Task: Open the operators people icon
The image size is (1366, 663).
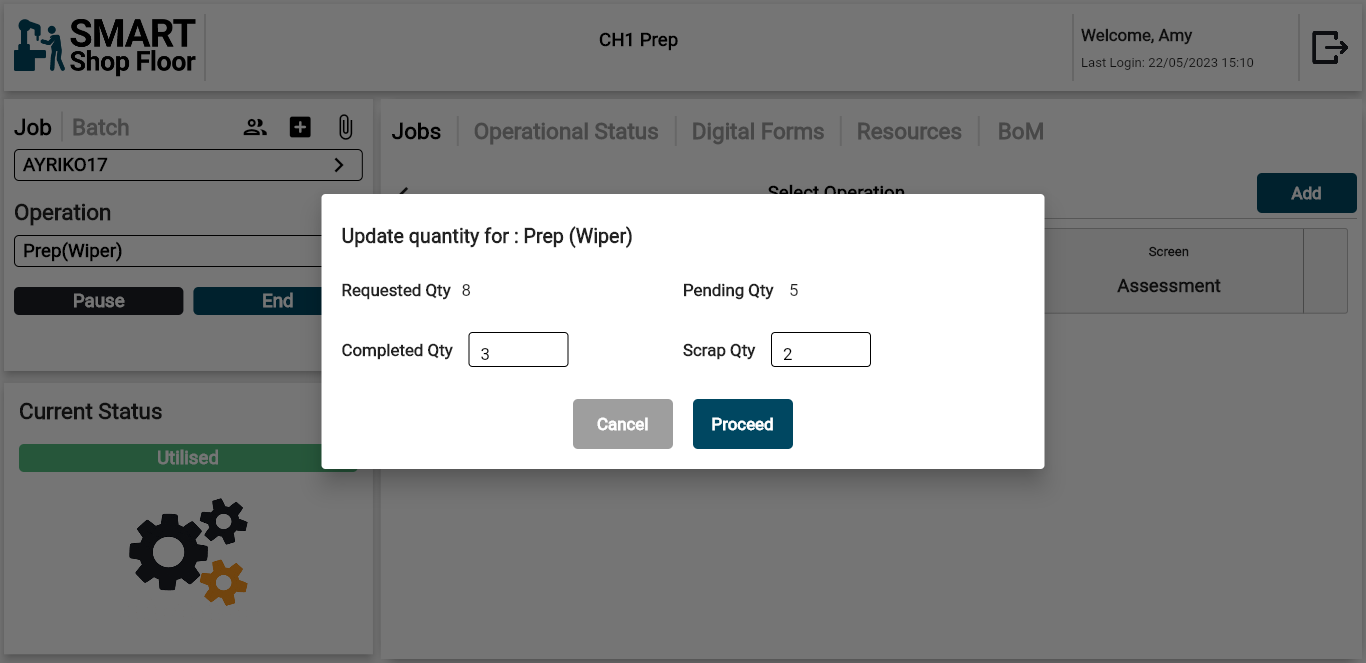Action: coord(256,127)
